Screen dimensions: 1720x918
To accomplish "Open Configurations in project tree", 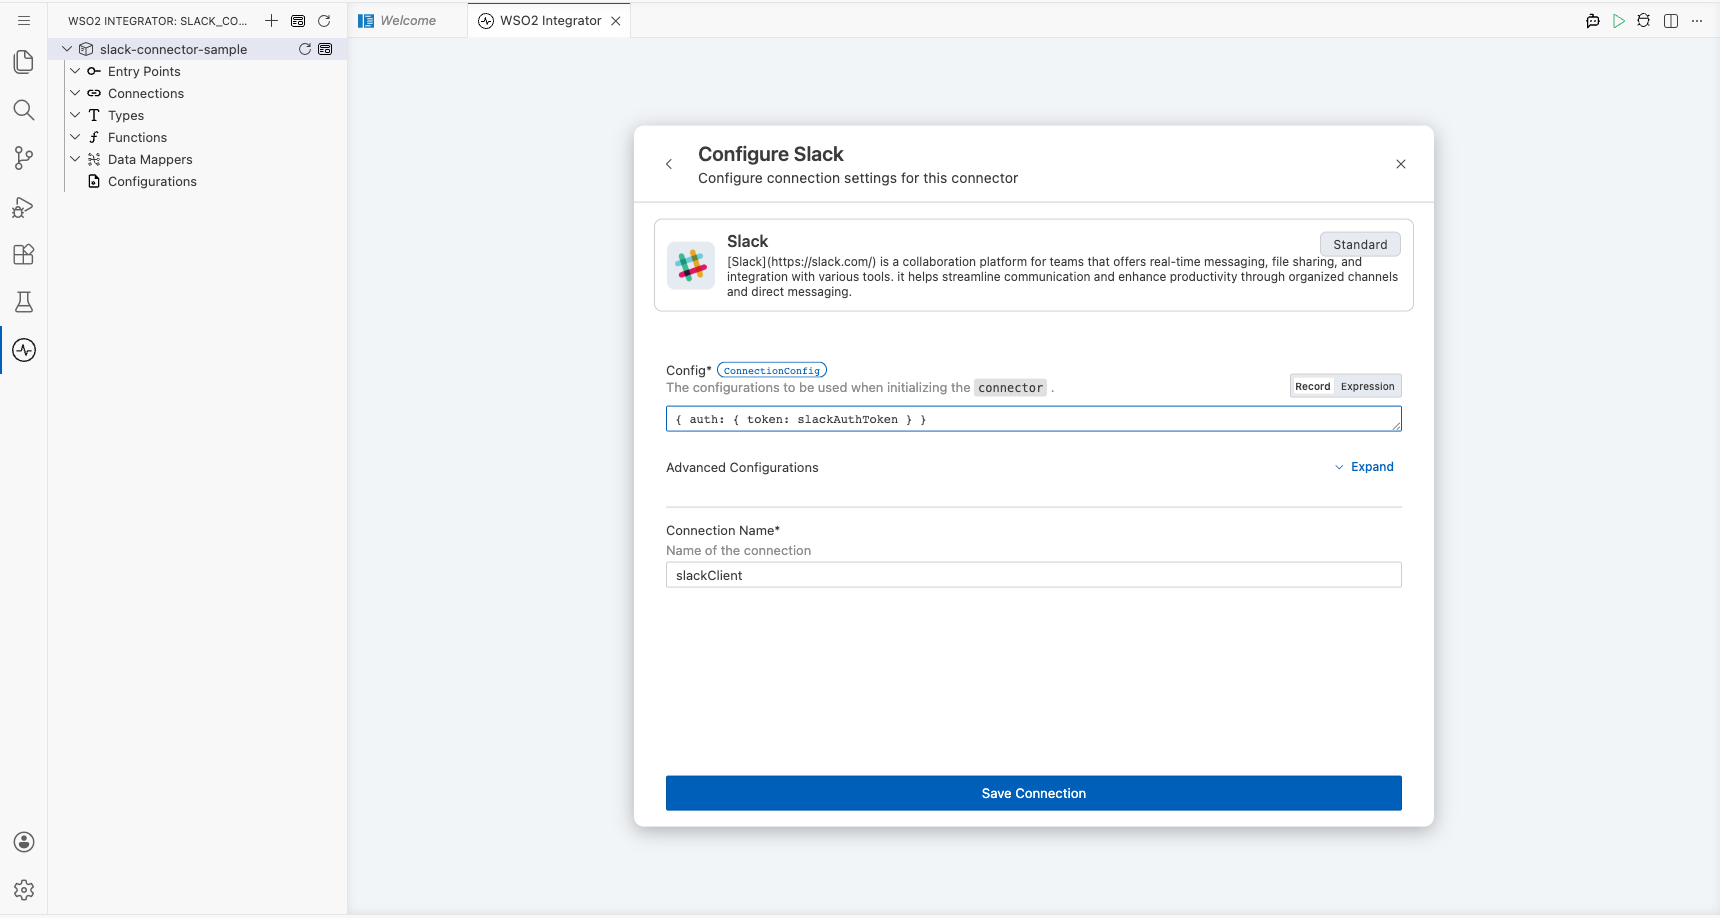I will [152, 181].
